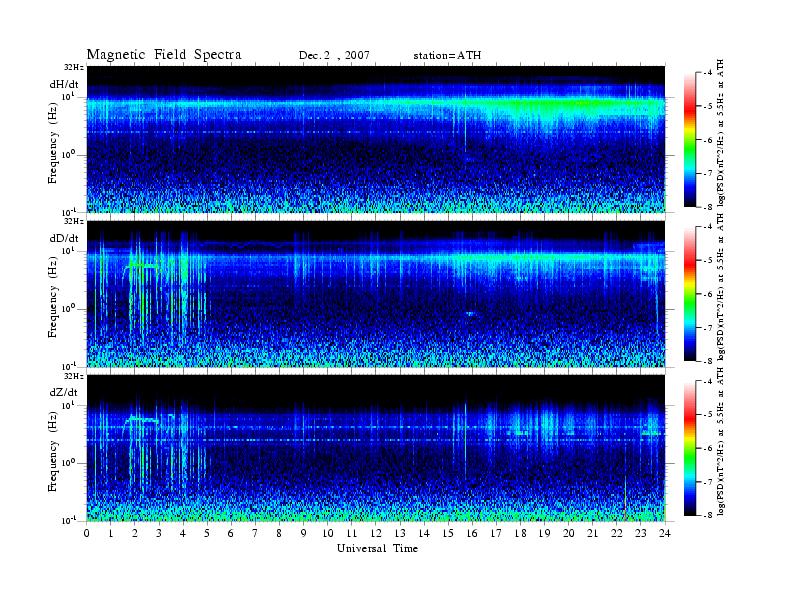Click the dZ/dt panel label
792x612 pixels.
tap(63, 392)
